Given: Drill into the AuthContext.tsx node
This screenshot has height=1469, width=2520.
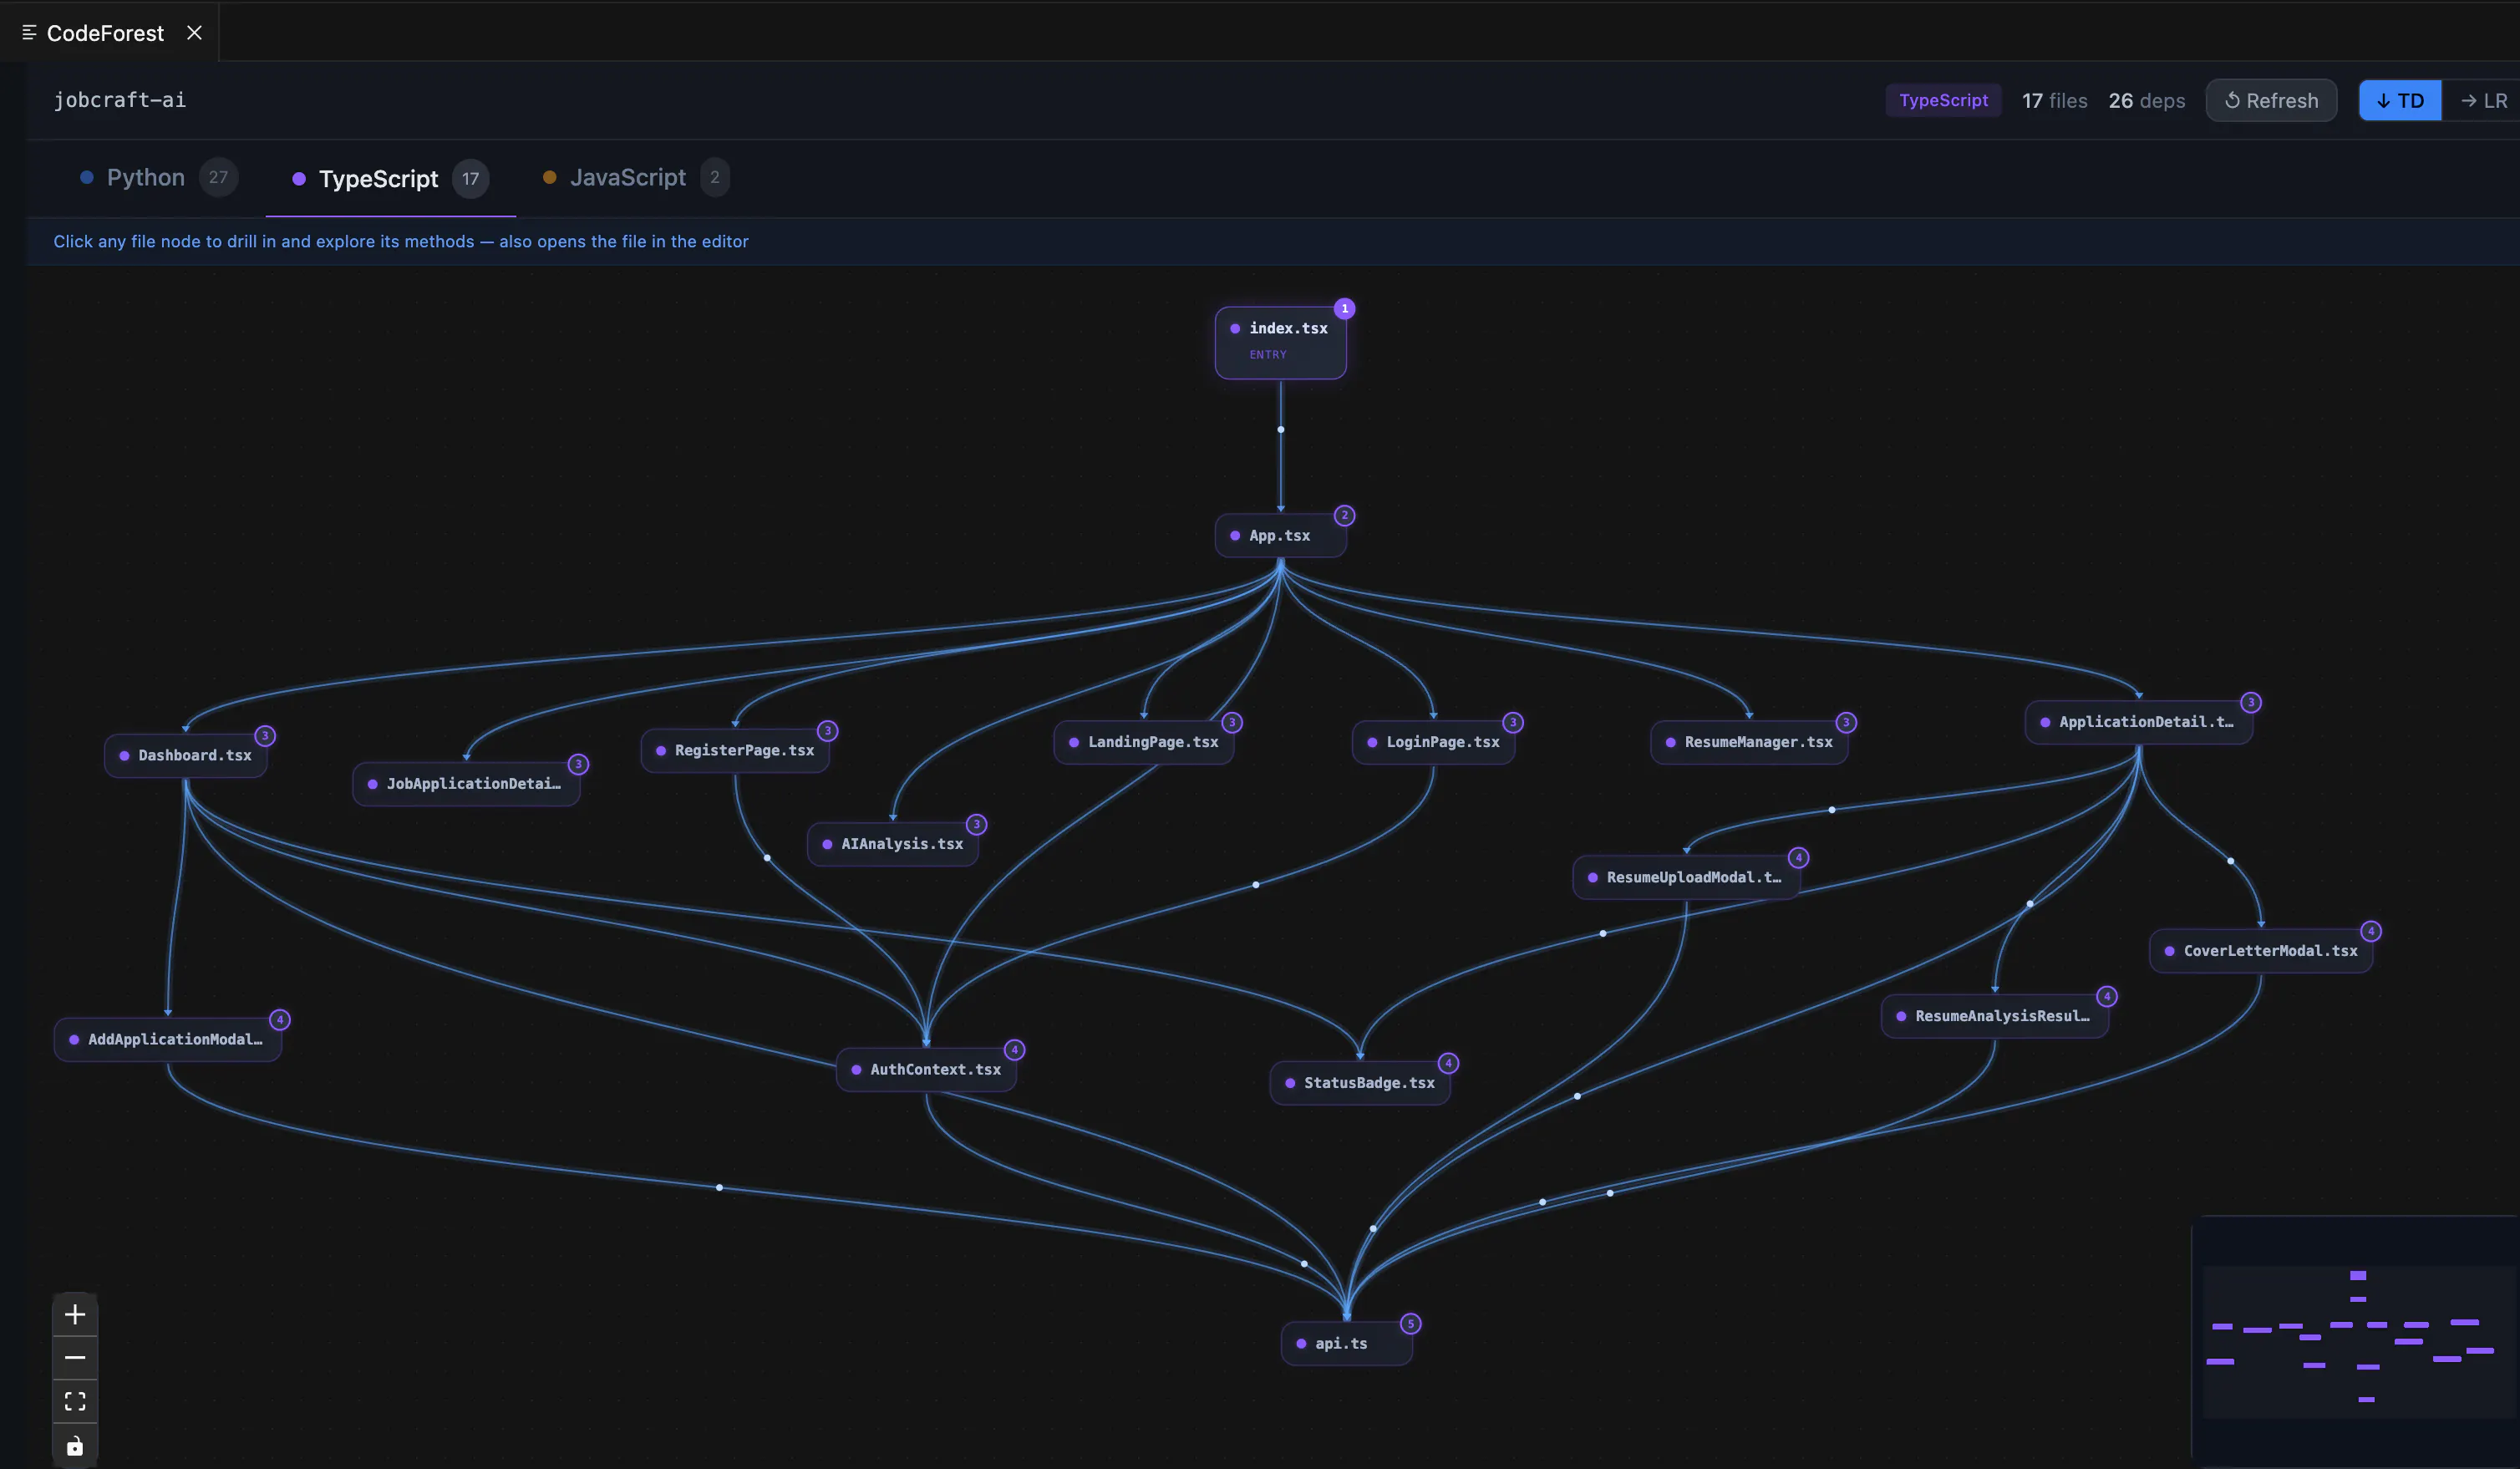Looking at the screenshot, I should pos(926,1070).
